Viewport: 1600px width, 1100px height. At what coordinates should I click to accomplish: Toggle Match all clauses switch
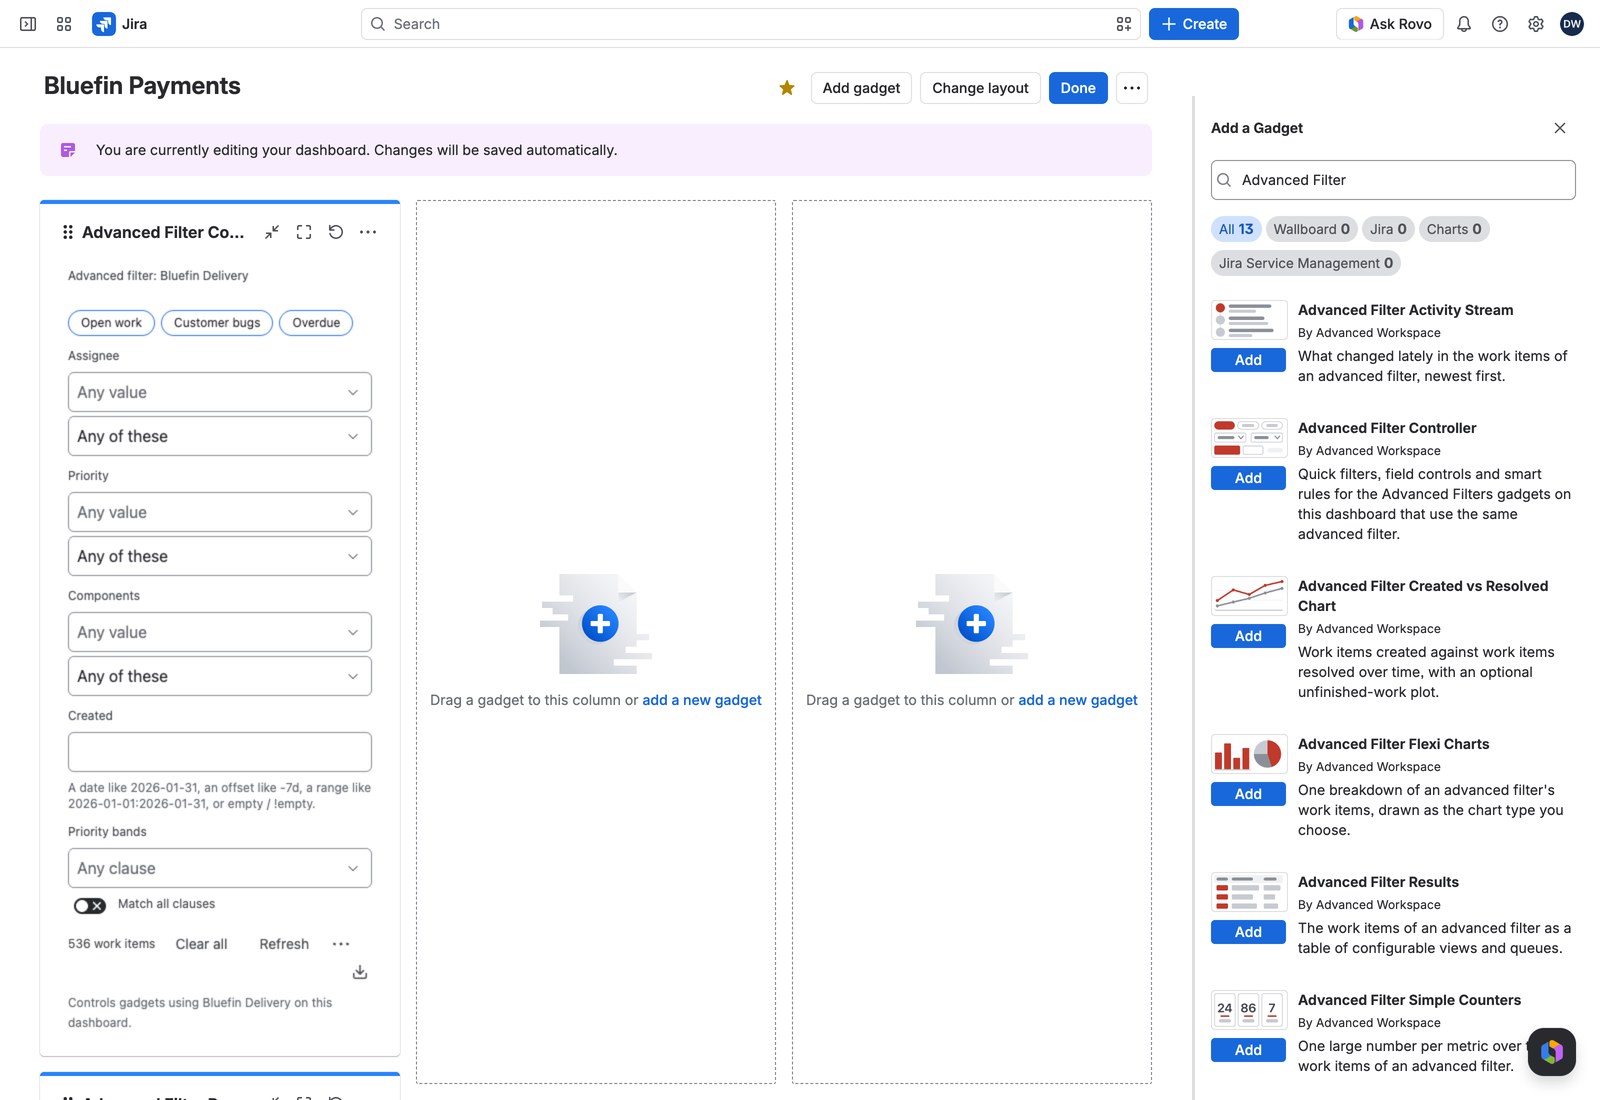[90, 905]
